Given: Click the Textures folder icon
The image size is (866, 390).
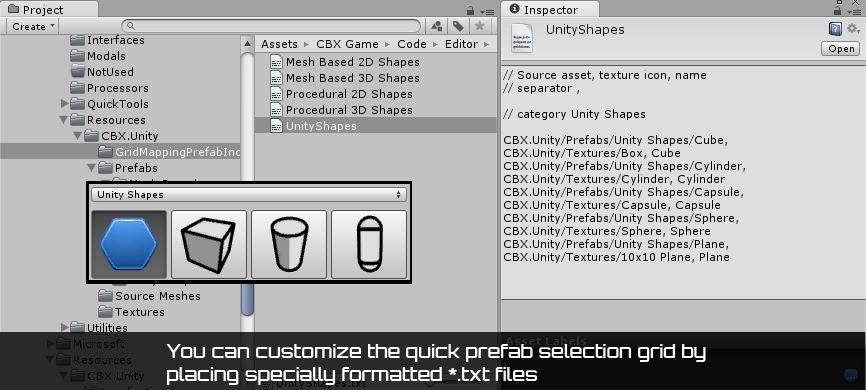Looking at the screenshot, I should pyautogui.click(x=105, y=312).
